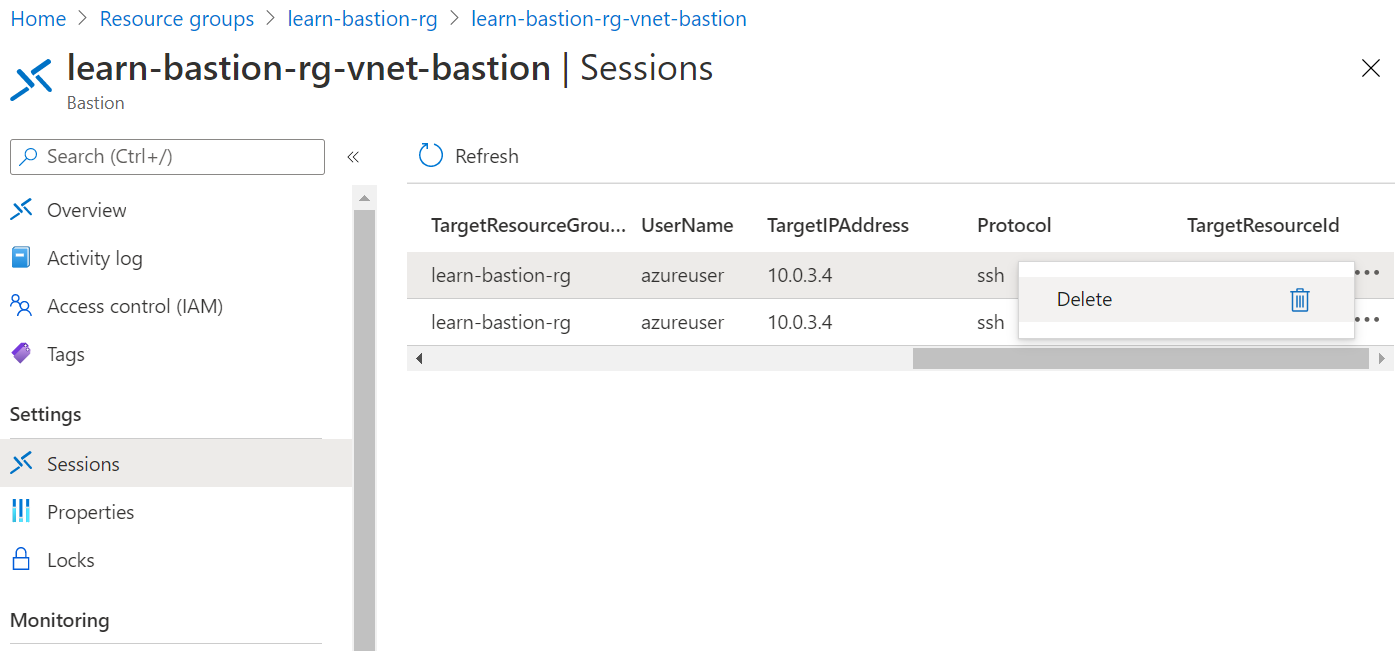The image size is (1395, 651).
Task: Click the Monitoring section heading
Action: click(x=60, y=620)
